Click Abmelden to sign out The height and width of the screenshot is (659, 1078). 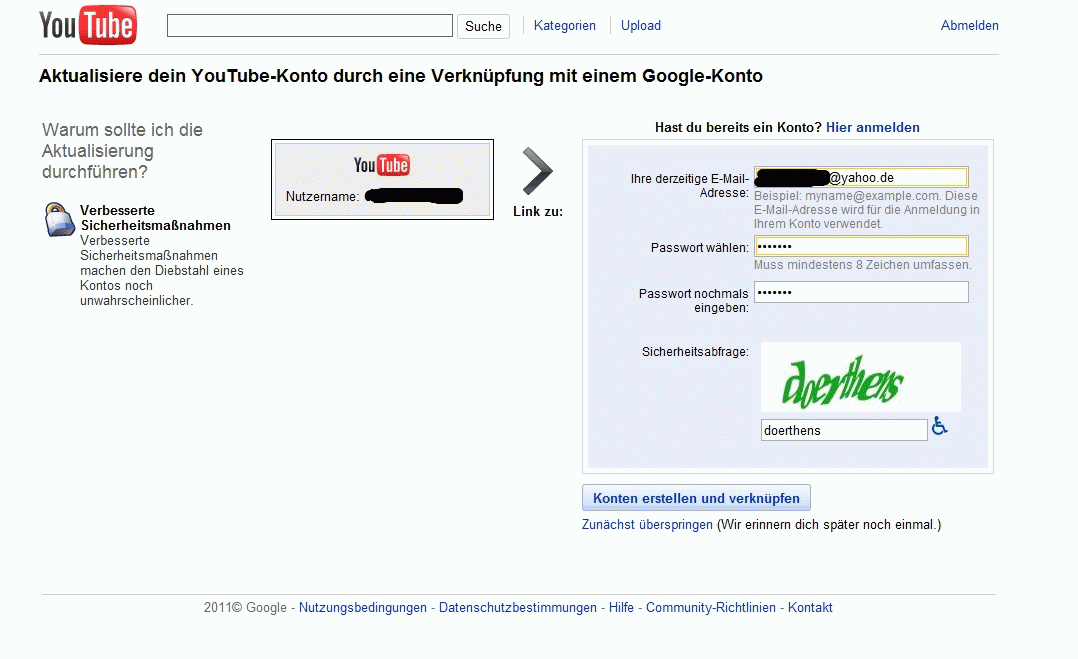tap(969, 25)
